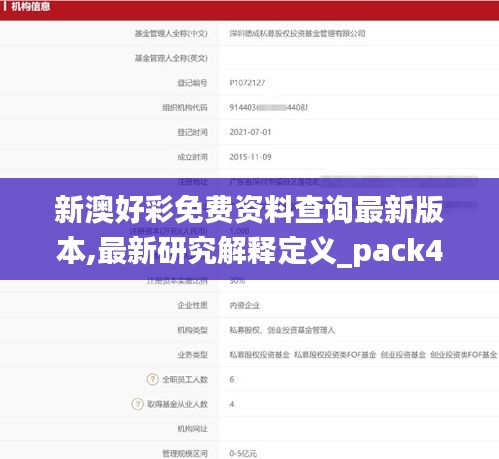Select the Chinese fund manager company name
The width and height of the screenshot is (499, 459).
click(297, 33)
